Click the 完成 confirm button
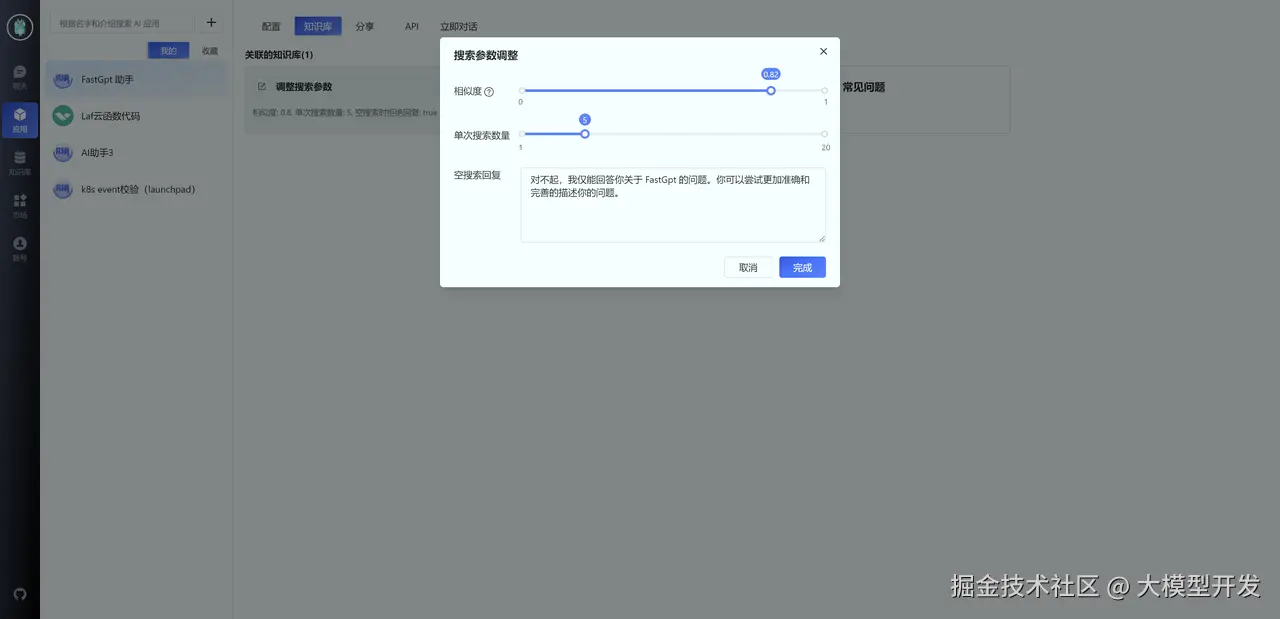 coord(802,267)
